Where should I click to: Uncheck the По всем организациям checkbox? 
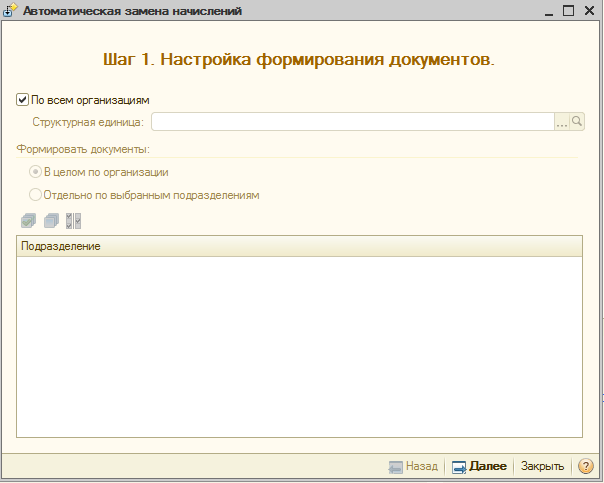(23, 100)
